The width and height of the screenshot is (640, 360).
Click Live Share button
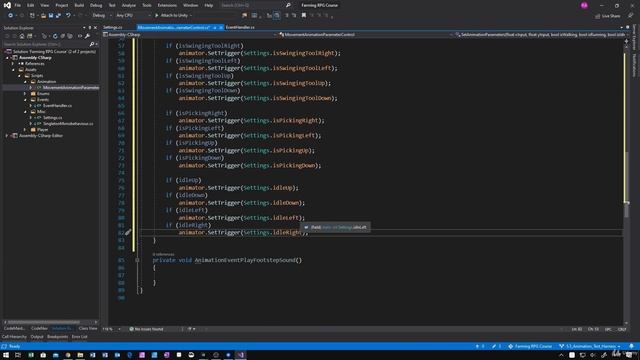tap(608, 16)
